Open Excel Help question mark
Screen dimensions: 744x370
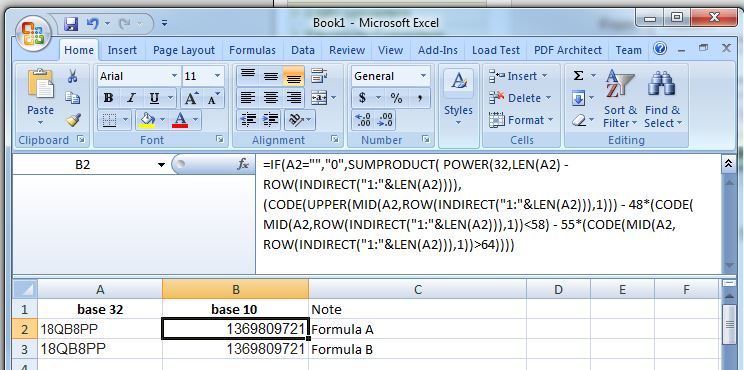pyautogui.click(x=660, y=48)
